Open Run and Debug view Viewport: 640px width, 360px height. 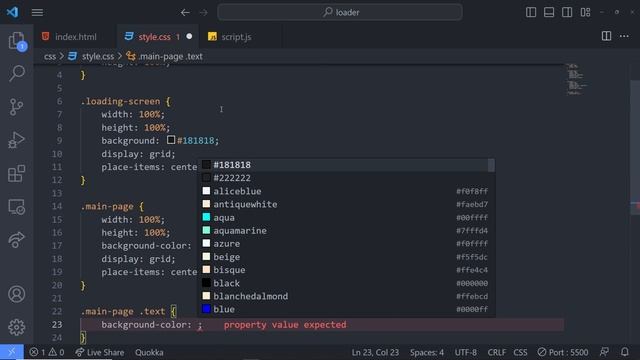pyautogui.click(x=16, y=140)
